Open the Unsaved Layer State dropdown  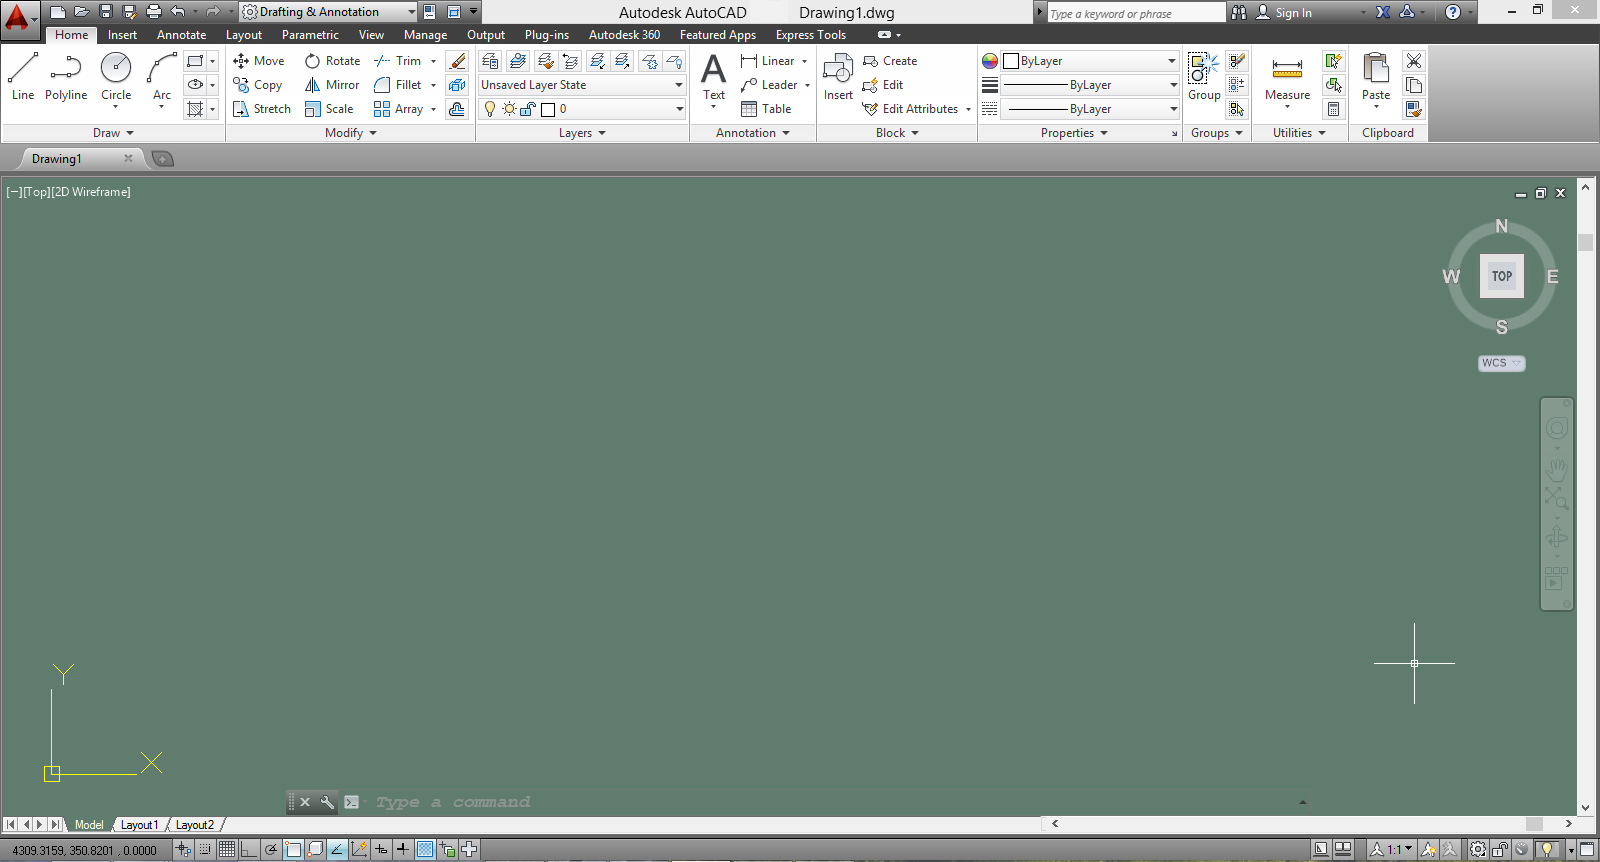(x=582, y=85)
